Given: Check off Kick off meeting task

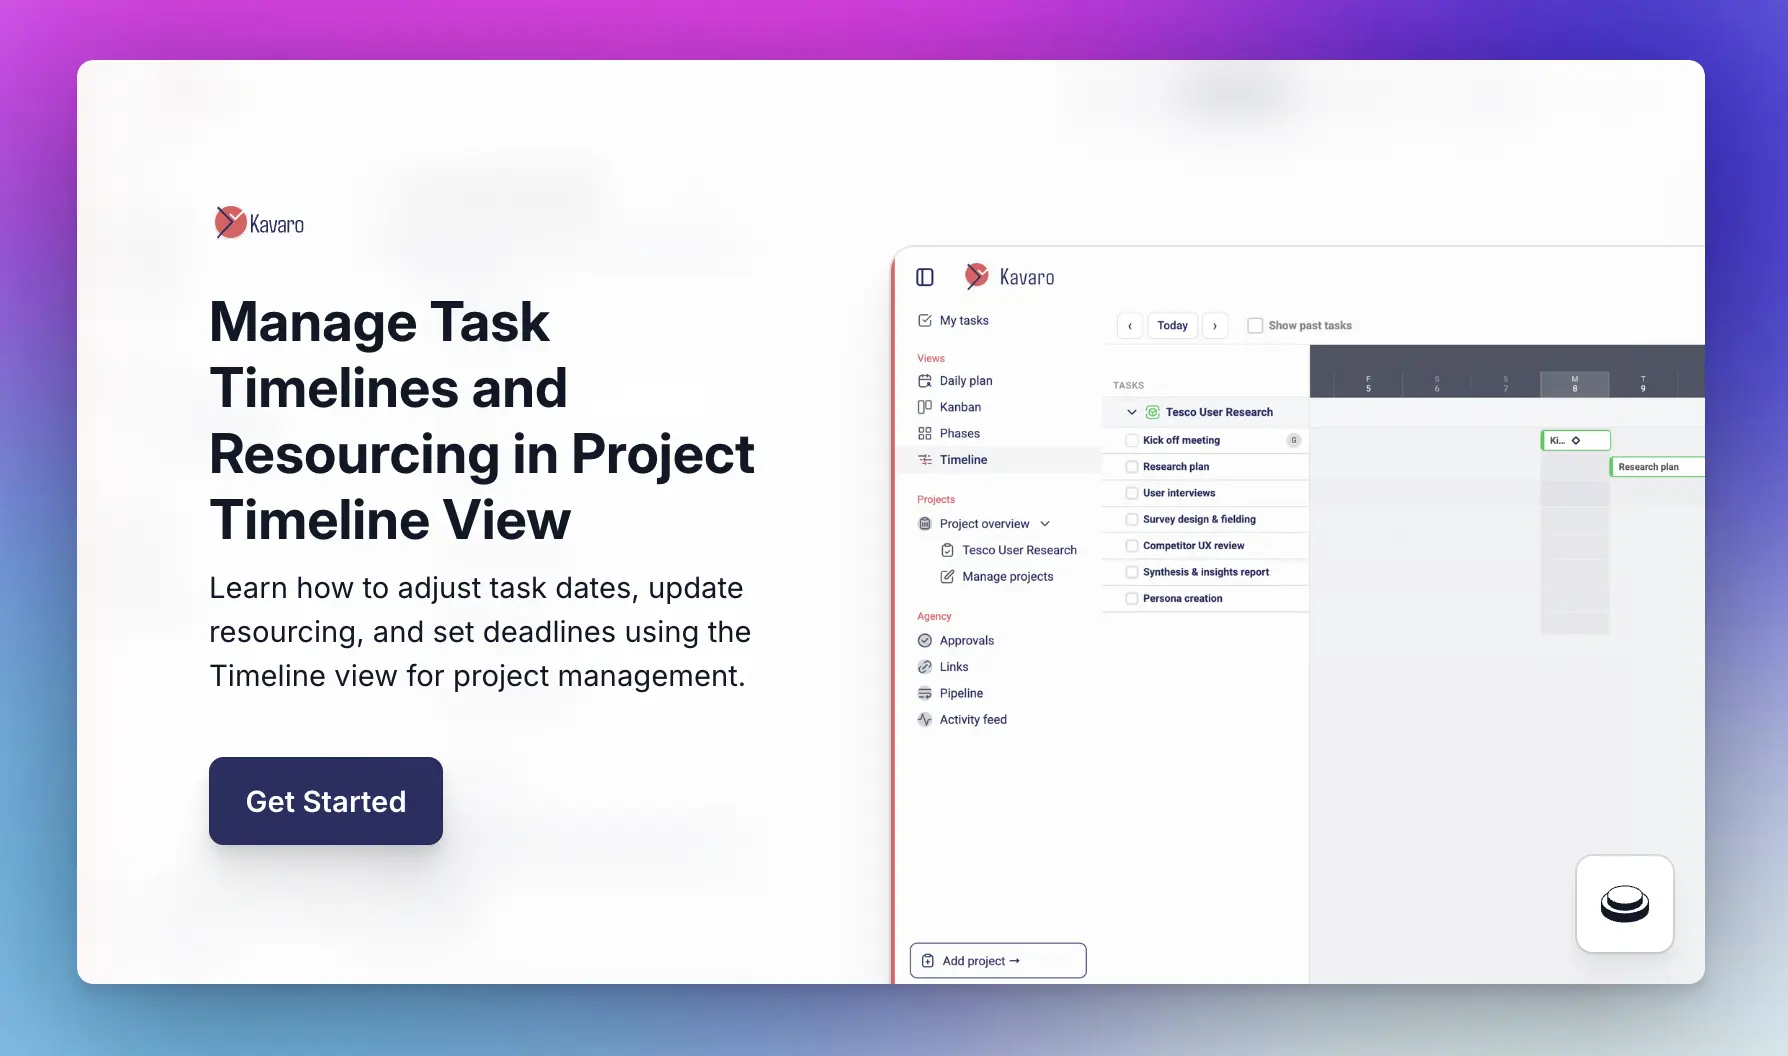Looking at the screenshot, I should 1132,440.
